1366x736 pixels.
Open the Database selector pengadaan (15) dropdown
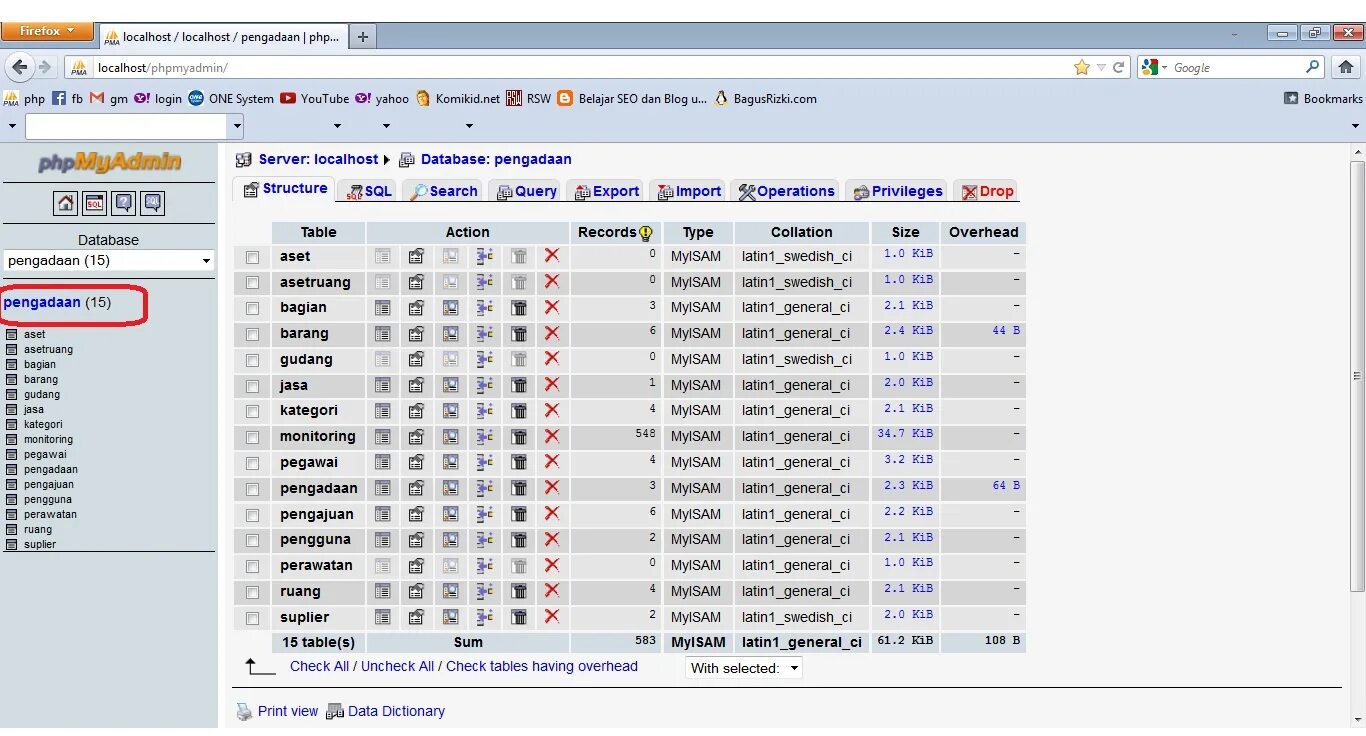(x=109, y=260)
